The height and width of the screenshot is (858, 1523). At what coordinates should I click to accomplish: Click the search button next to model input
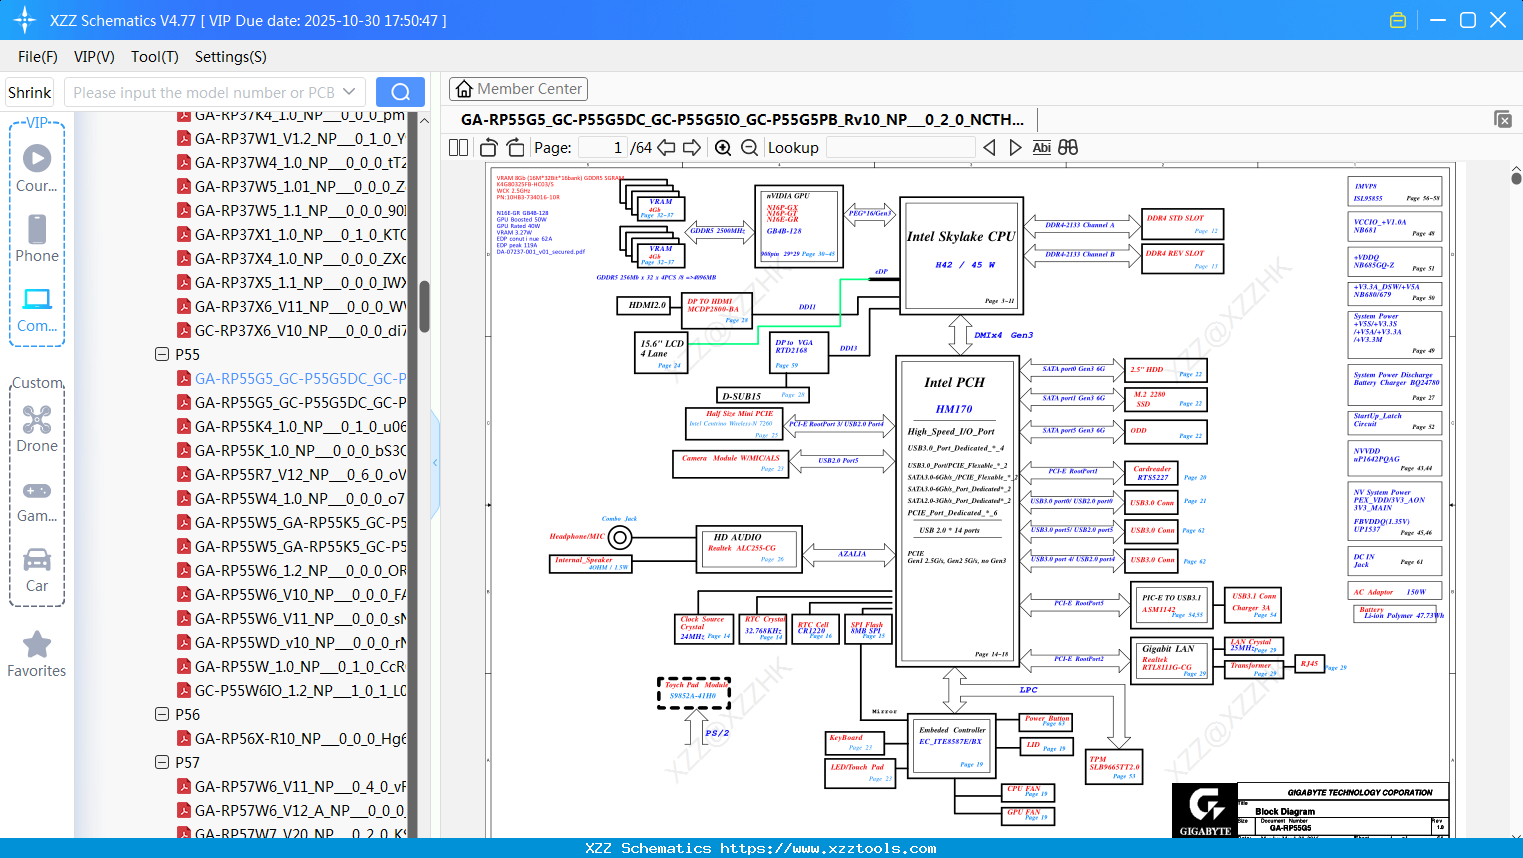point(400,92)
